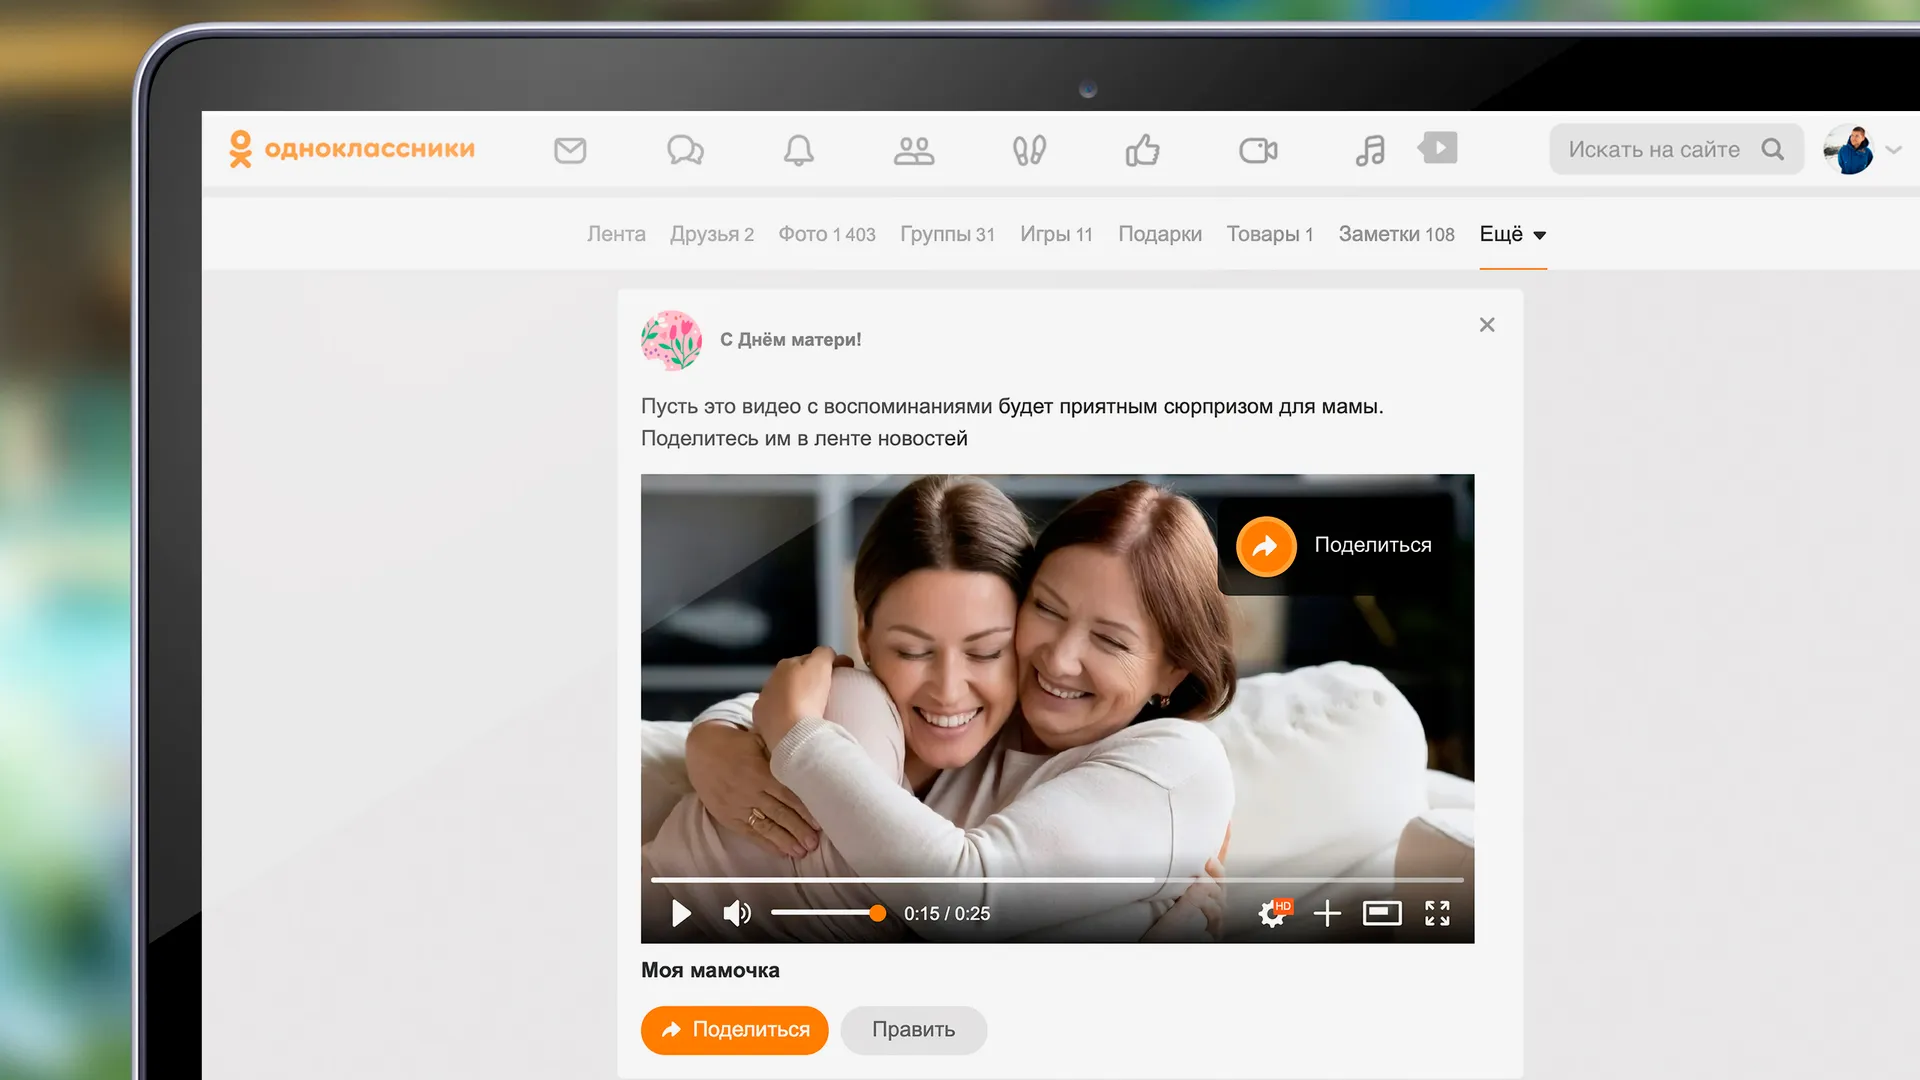Switch to the Игры 11 tab
Viewport: 1920px width, 1080px height.
pyautogui.click(x=1056, y=234)
